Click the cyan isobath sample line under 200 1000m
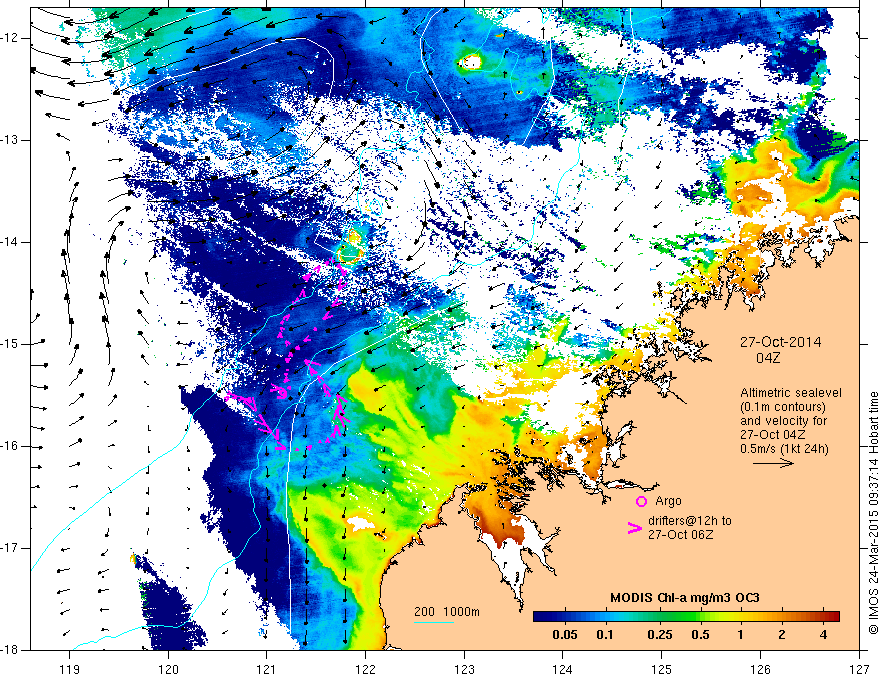The width and height of the screenshot is (880, 680). [434, 622]
